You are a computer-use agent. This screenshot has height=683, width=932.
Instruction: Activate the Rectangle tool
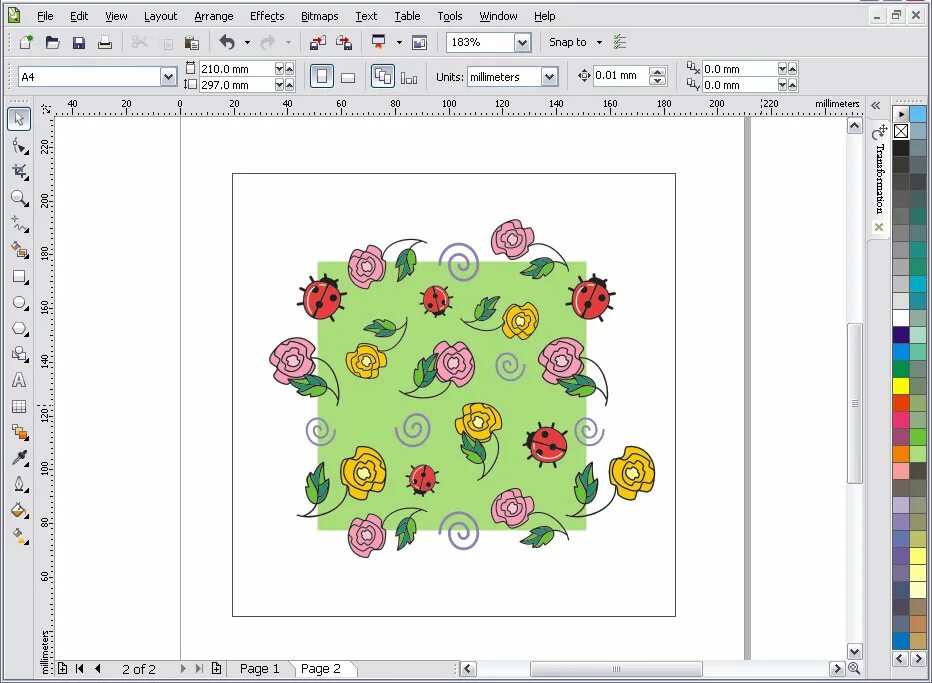pyautogui.click(x=20, y=277)
